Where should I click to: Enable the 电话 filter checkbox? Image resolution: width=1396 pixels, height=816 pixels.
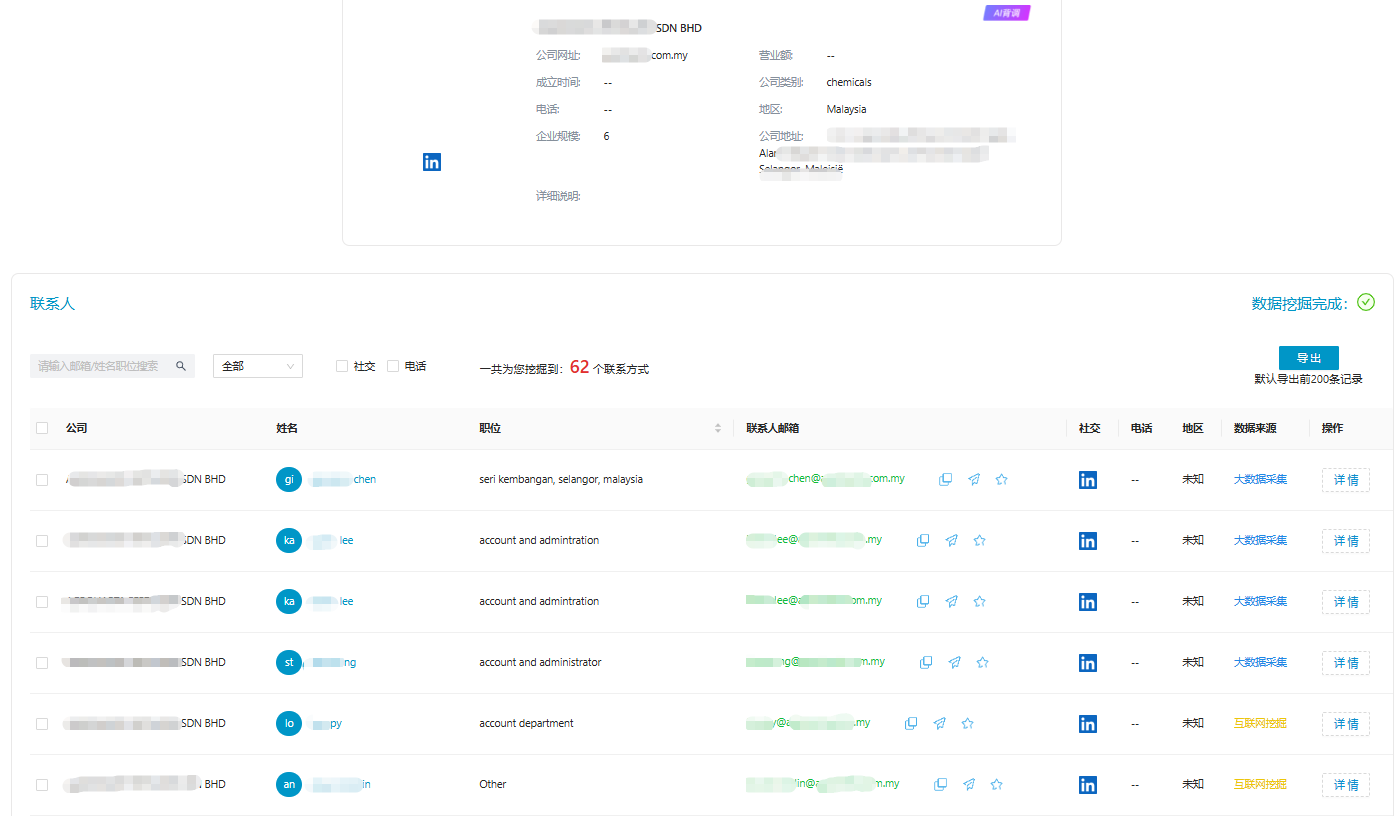pos(393,367)
